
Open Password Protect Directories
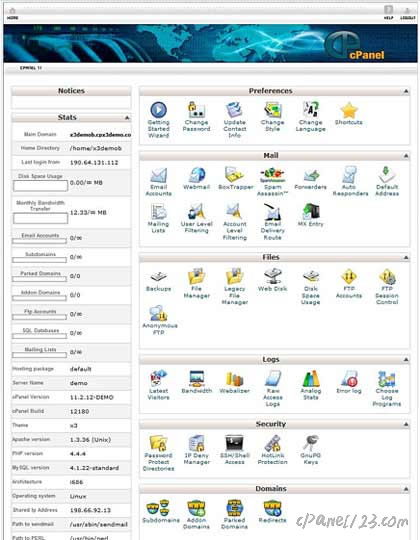pos(158,453)
